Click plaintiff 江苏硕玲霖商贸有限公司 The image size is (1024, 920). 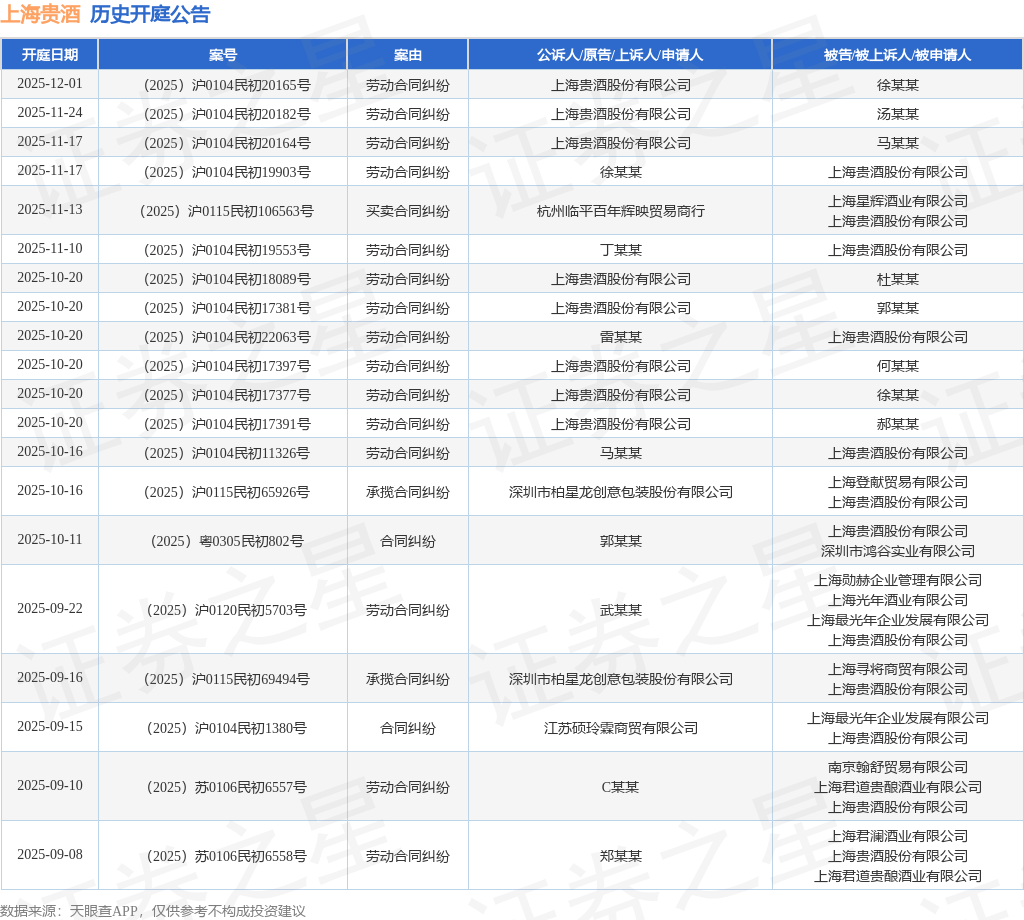[620, 728]
